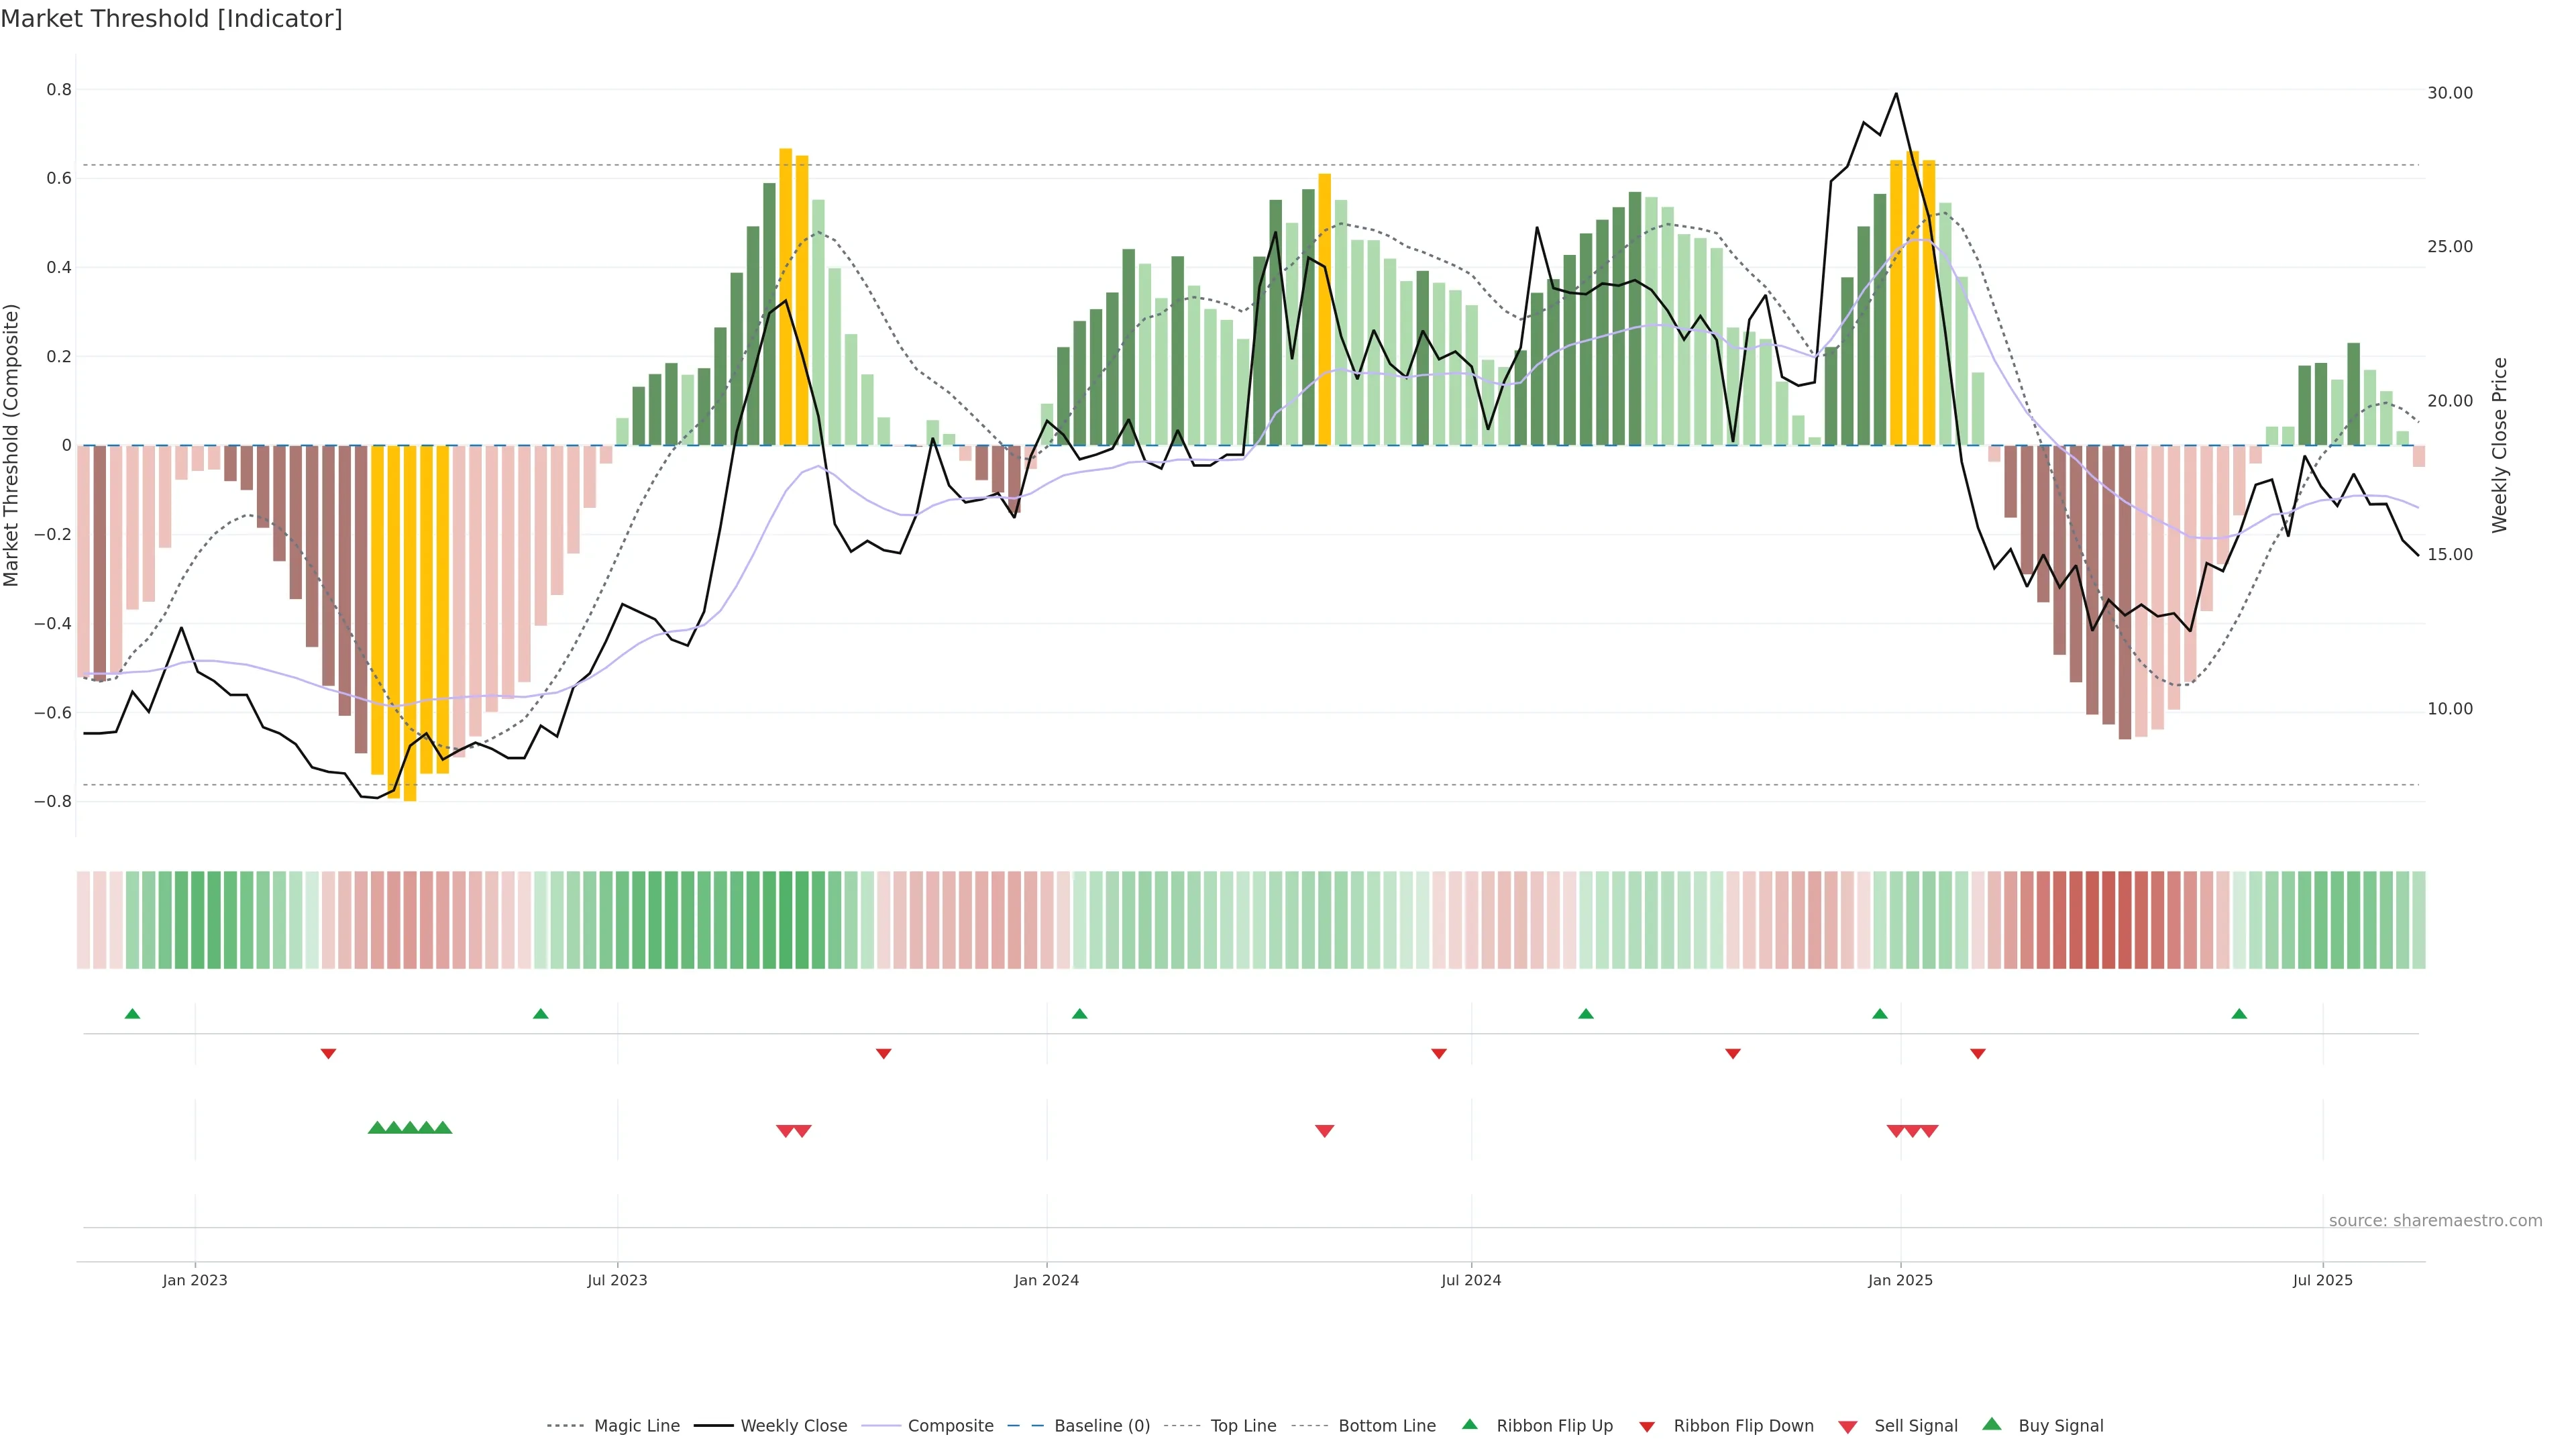Click the Market Threshold [Indicator] chart title
The image size is (2576, 1449).
[171, 19]
